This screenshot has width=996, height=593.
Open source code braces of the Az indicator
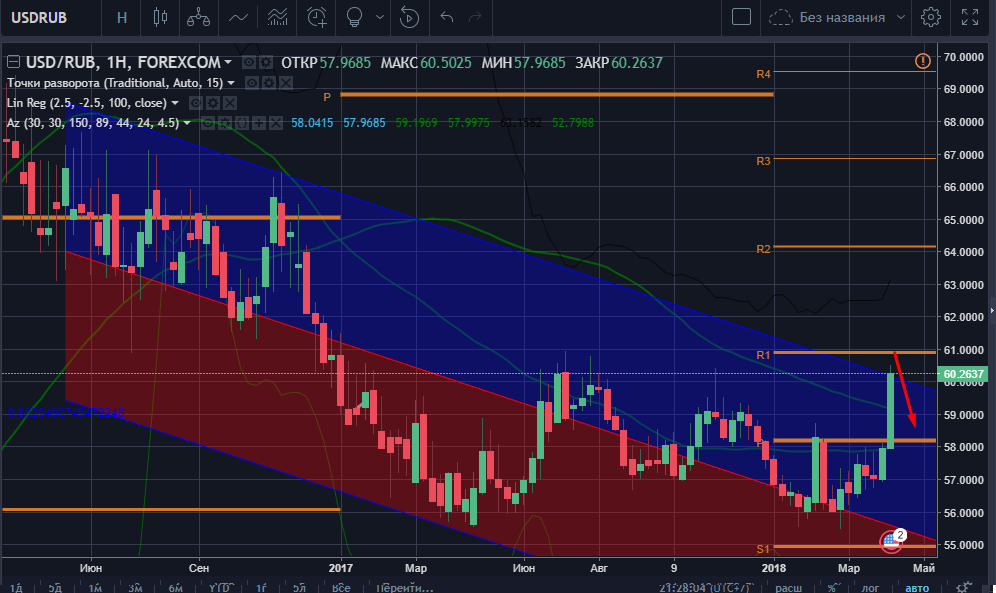click(x=242, y=123)
